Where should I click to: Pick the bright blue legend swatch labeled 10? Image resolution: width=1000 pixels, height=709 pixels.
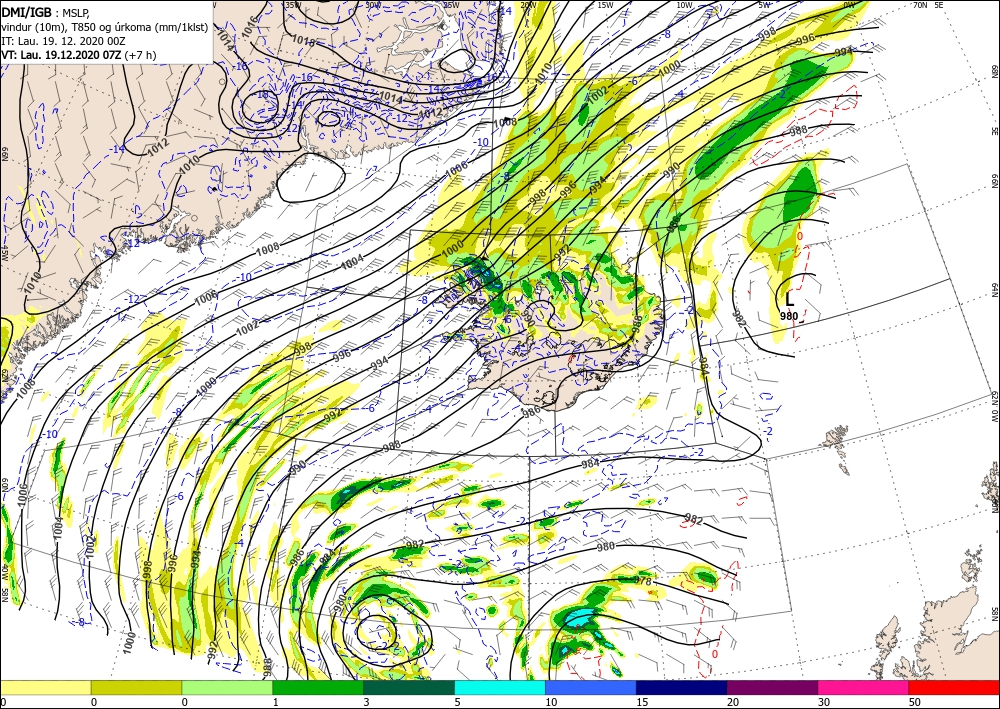[591, 687]
